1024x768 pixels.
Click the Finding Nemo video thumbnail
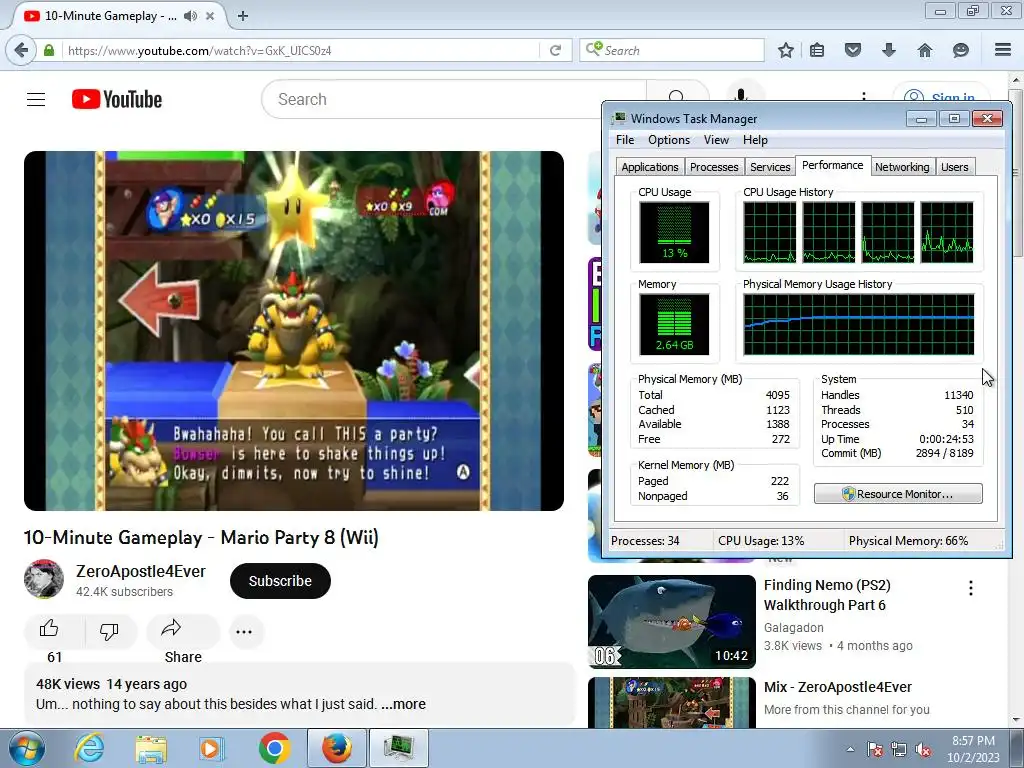click(671, 622)
